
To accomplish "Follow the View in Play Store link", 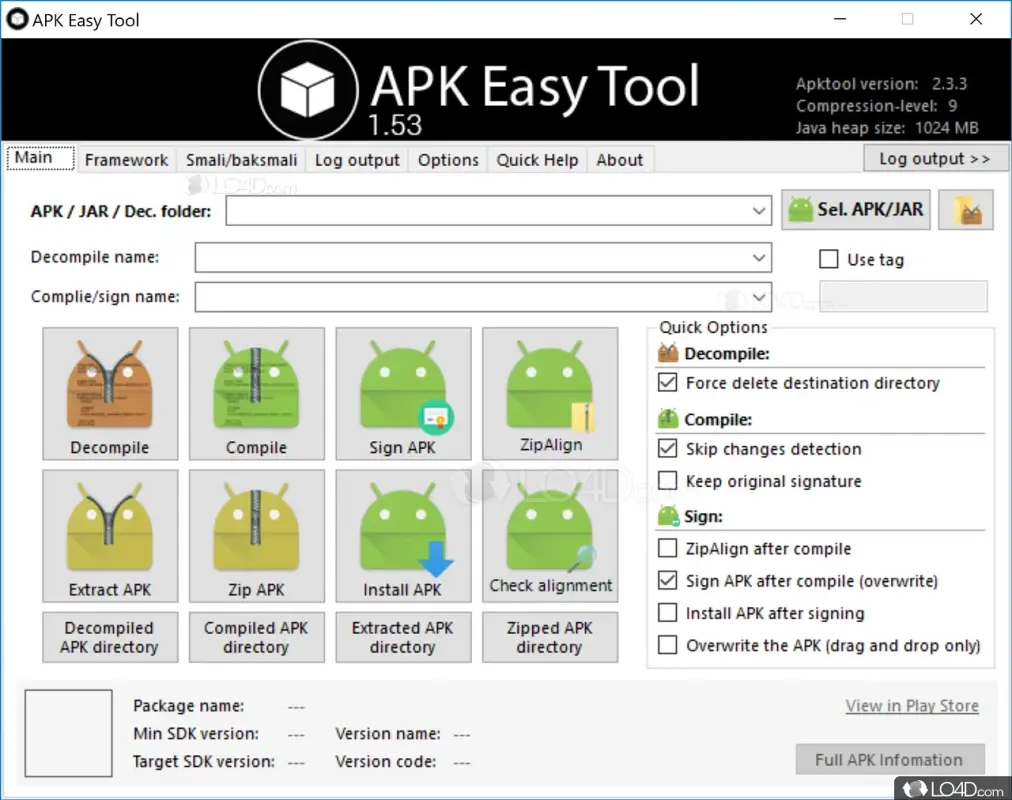I will click(x=912, y=706).
